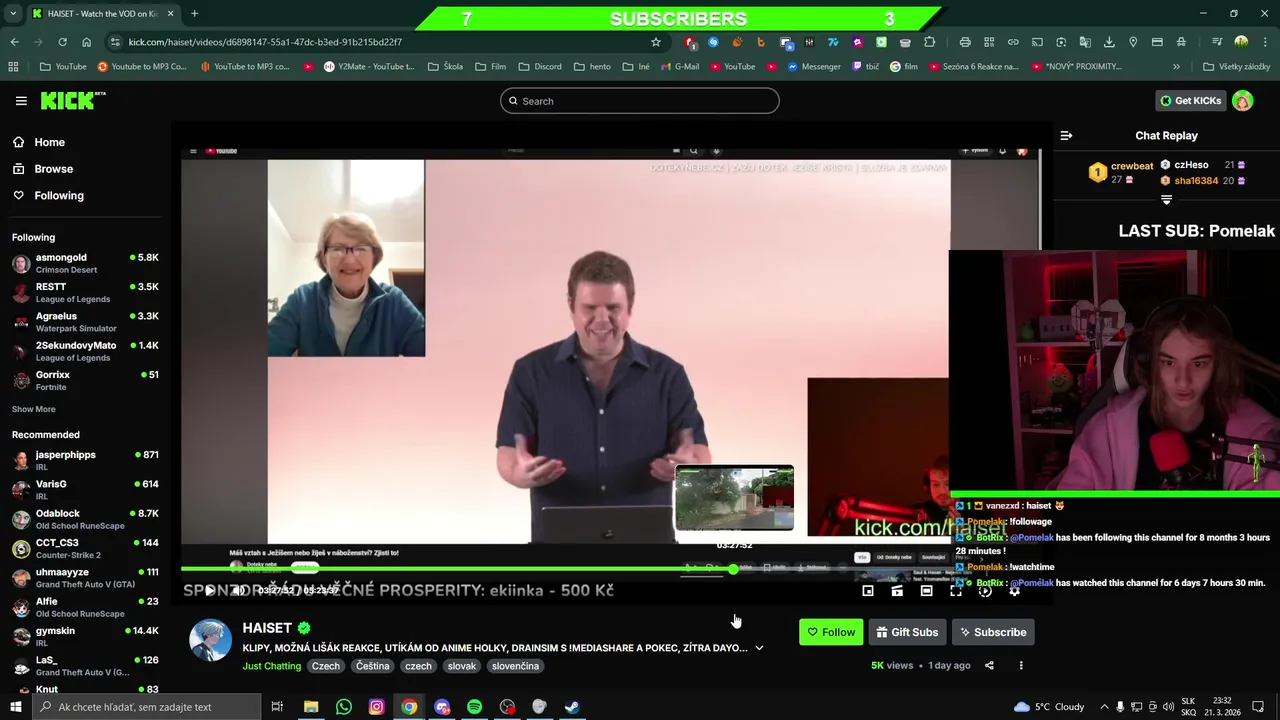Share the VOD via share icon
The width and height of the screenshot is (1280, 720).
(989, 665)
